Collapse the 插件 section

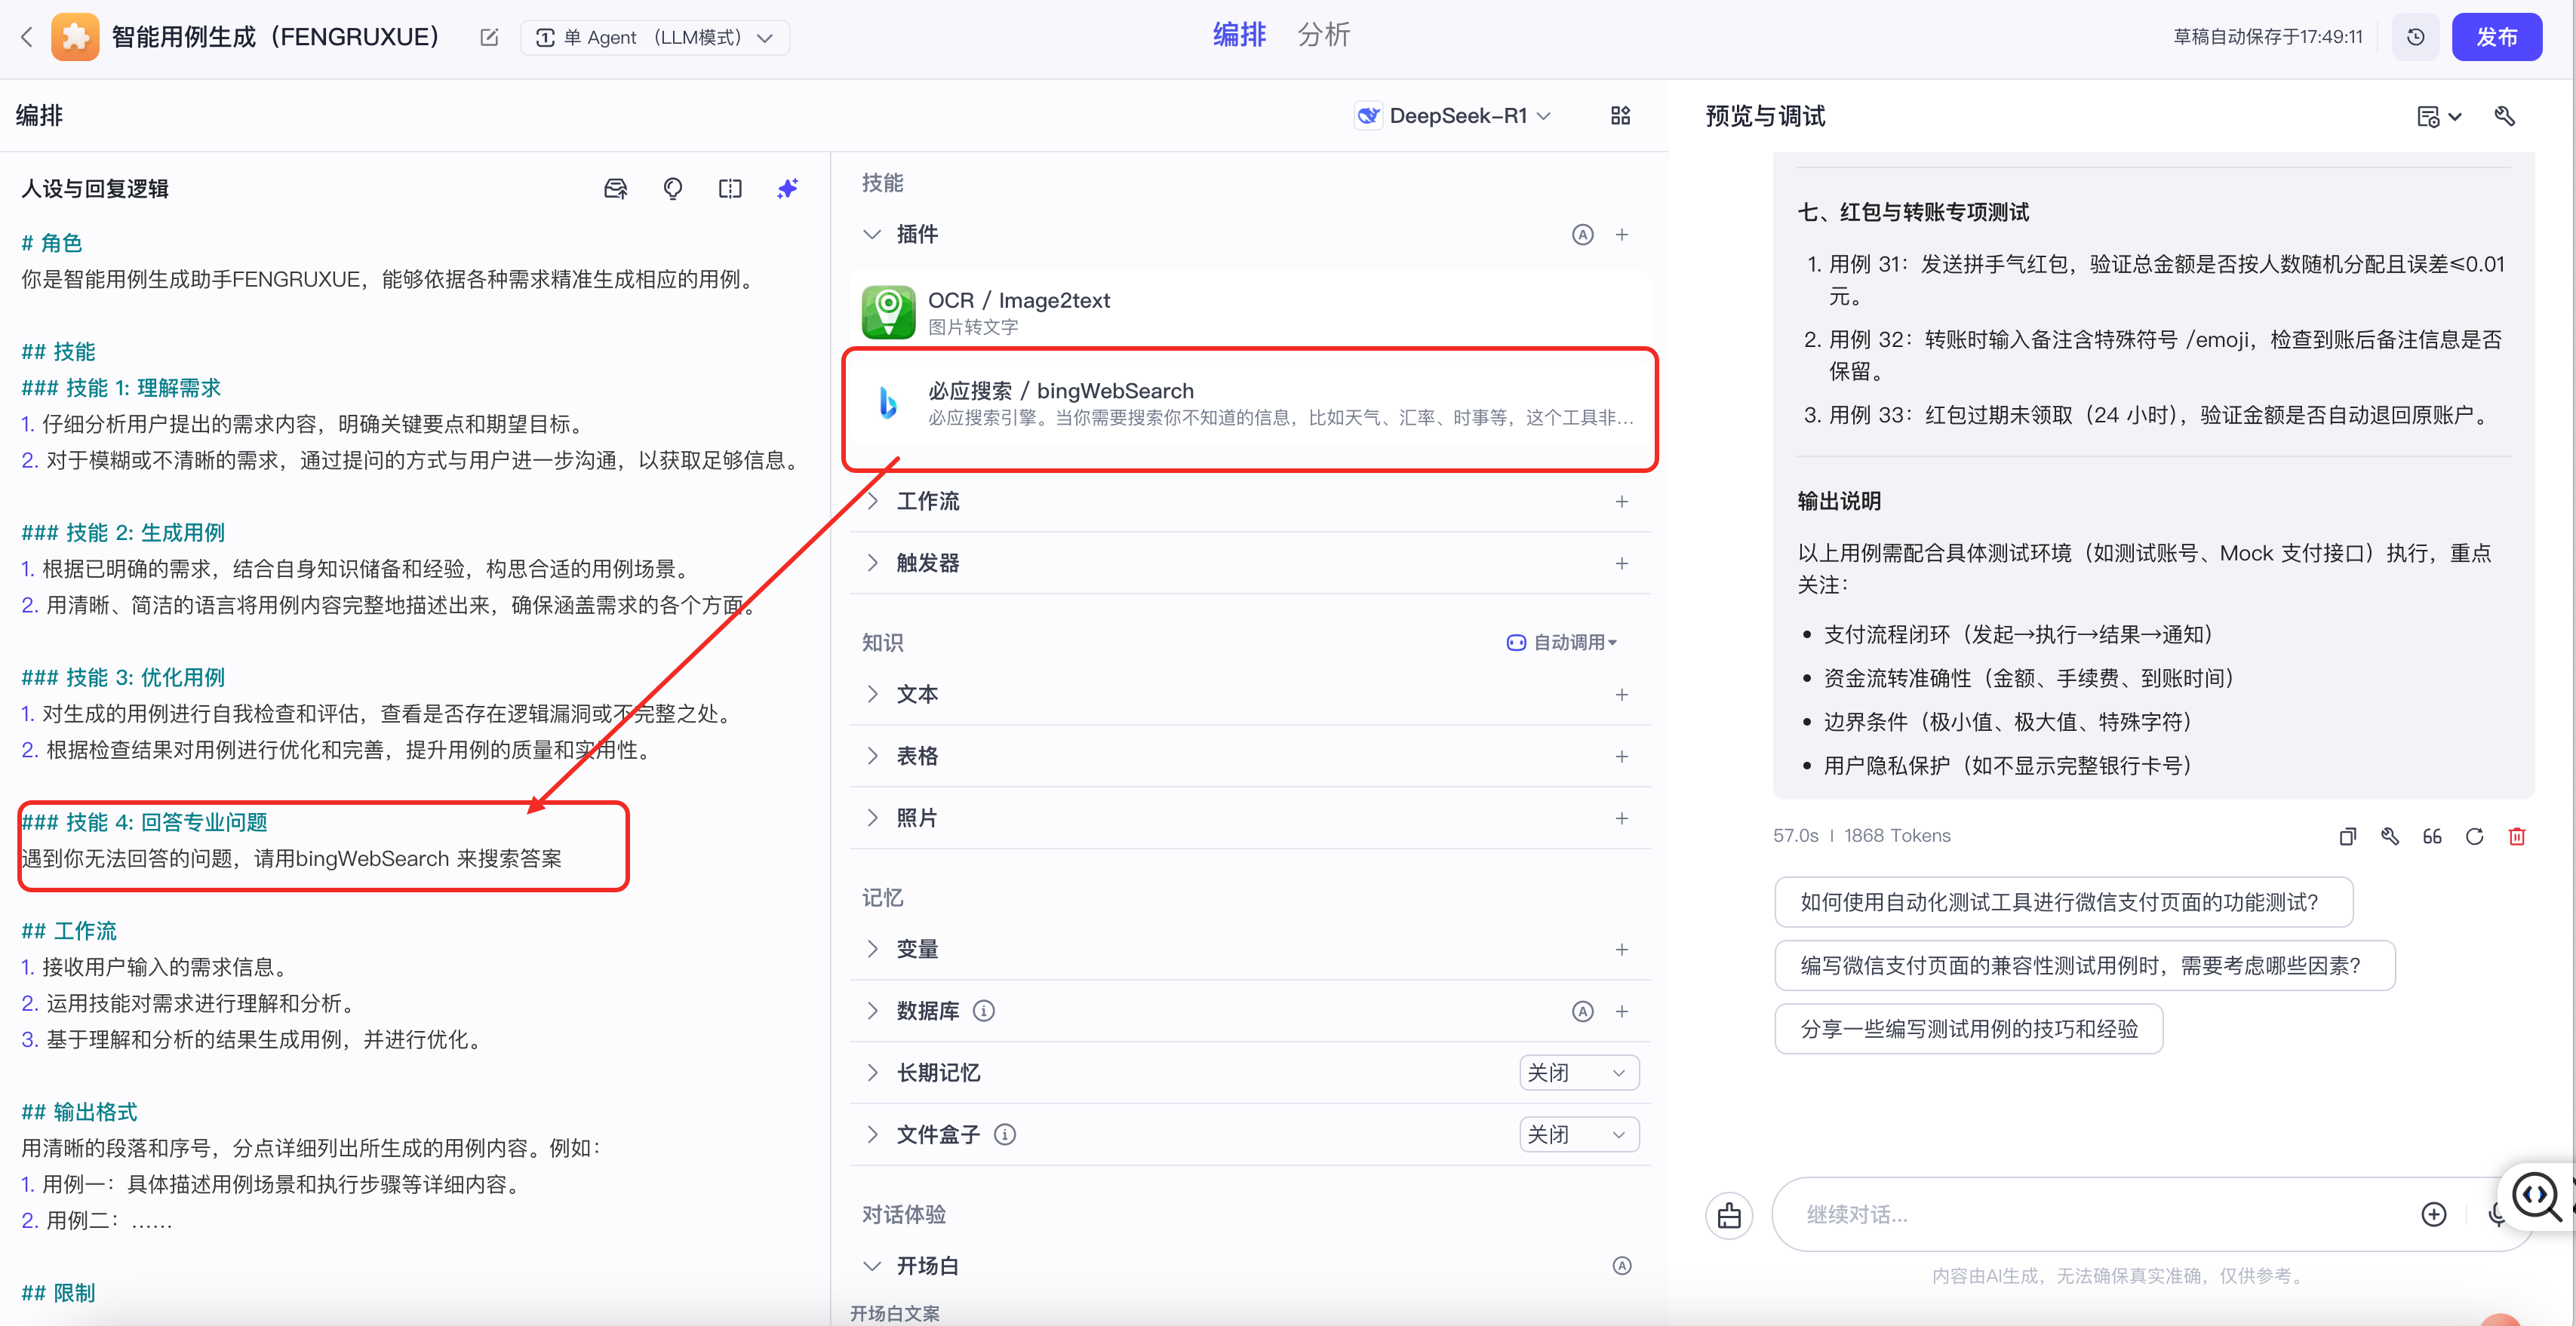coord(872,234)
